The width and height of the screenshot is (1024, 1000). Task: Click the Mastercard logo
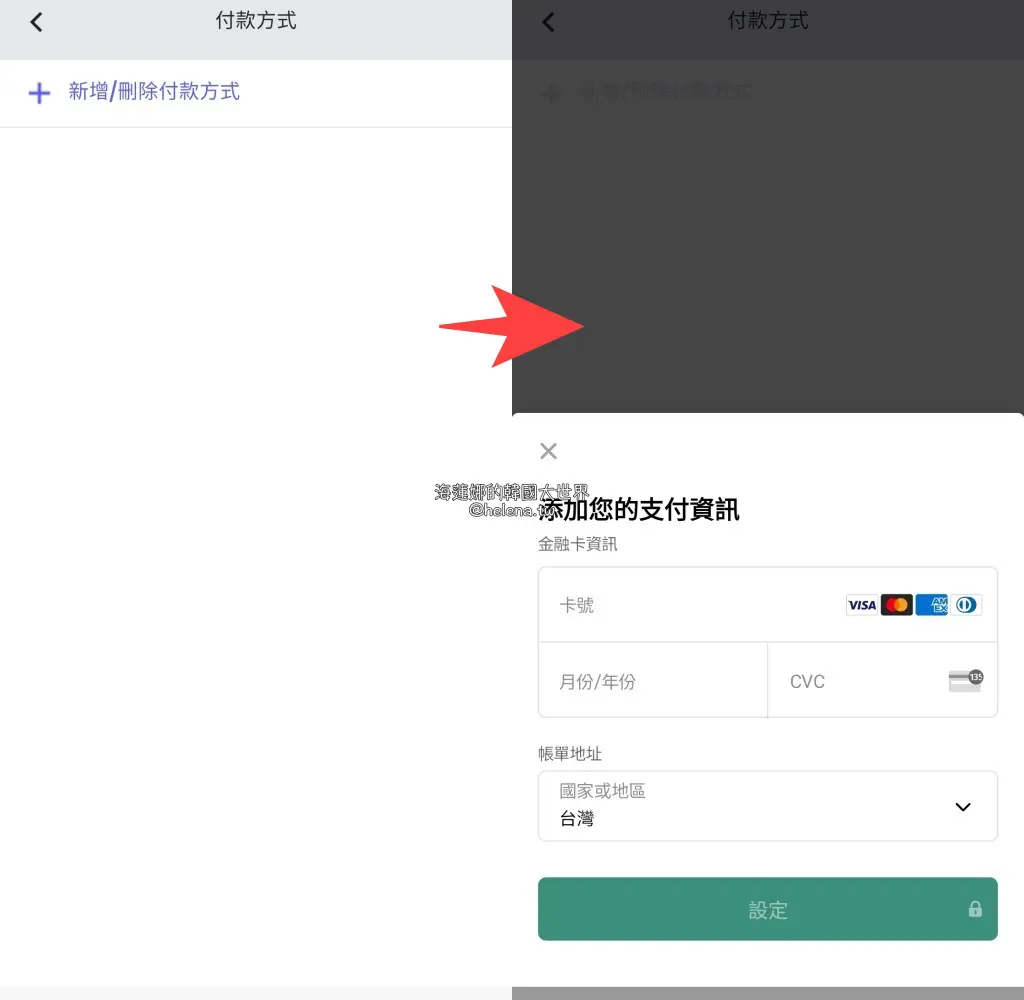pyautogui.click(x=897, y=605)
